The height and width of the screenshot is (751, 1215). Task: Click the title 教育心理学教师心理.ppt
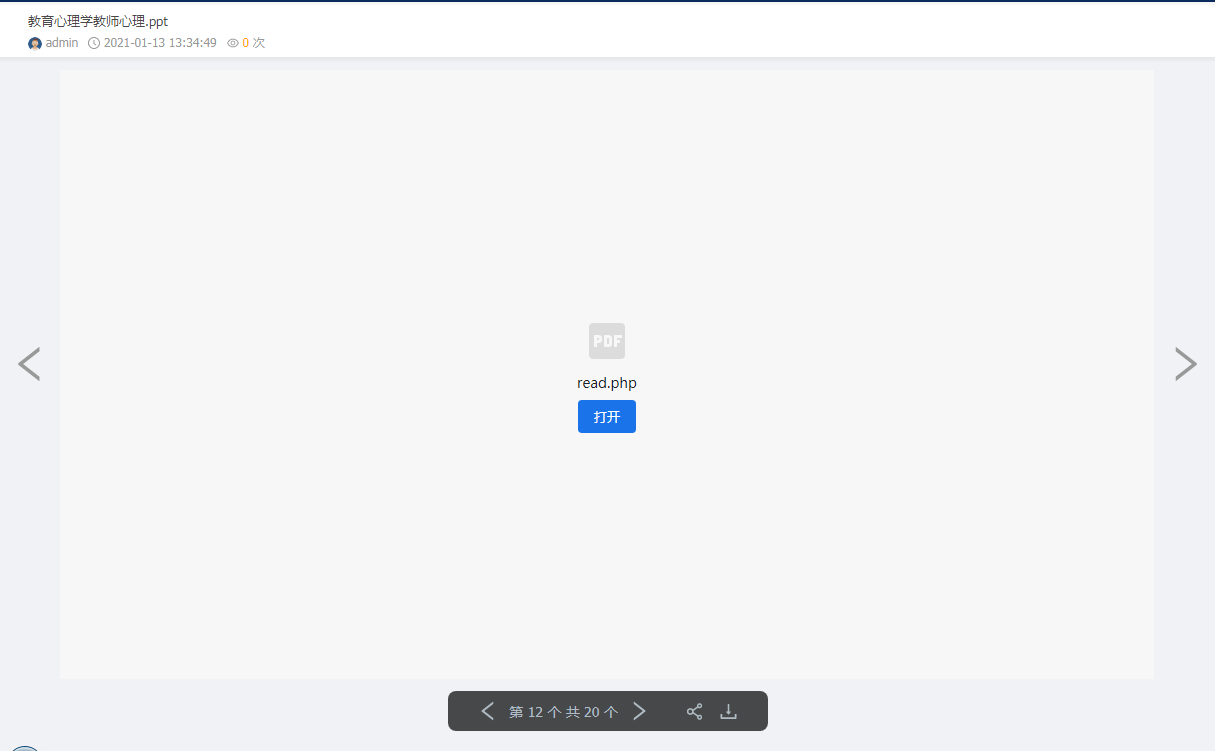[x=98, y=21]
